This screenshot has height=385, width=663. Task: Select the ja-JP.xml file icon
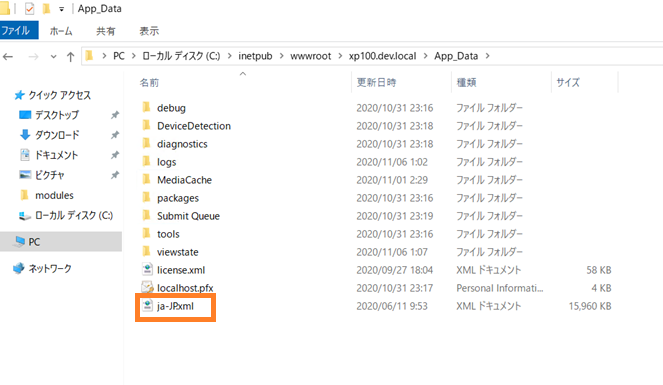click(147, 306)
